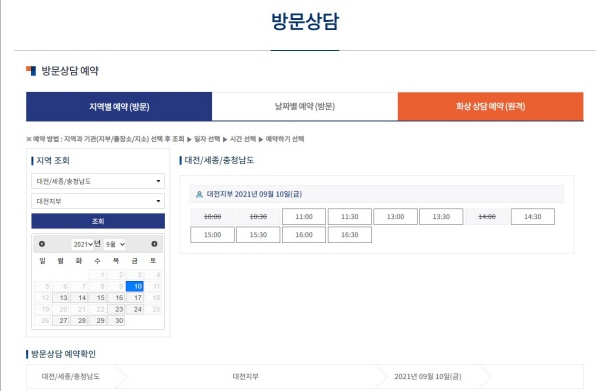Switch to 화상 상담 예약 (원격) tab
Screen dimensions: 600x391
click(x=491, y=106)
